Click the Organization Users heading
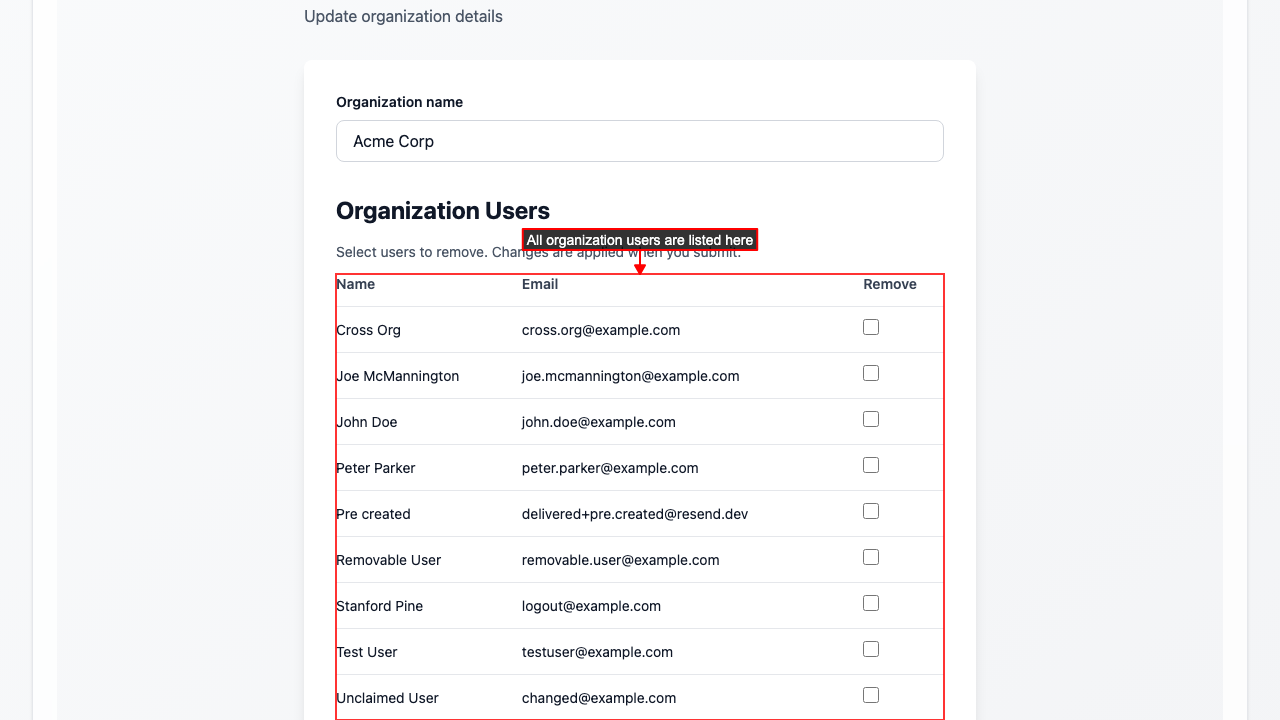This screenshot has height=720, width=1280. click(443, 211)
